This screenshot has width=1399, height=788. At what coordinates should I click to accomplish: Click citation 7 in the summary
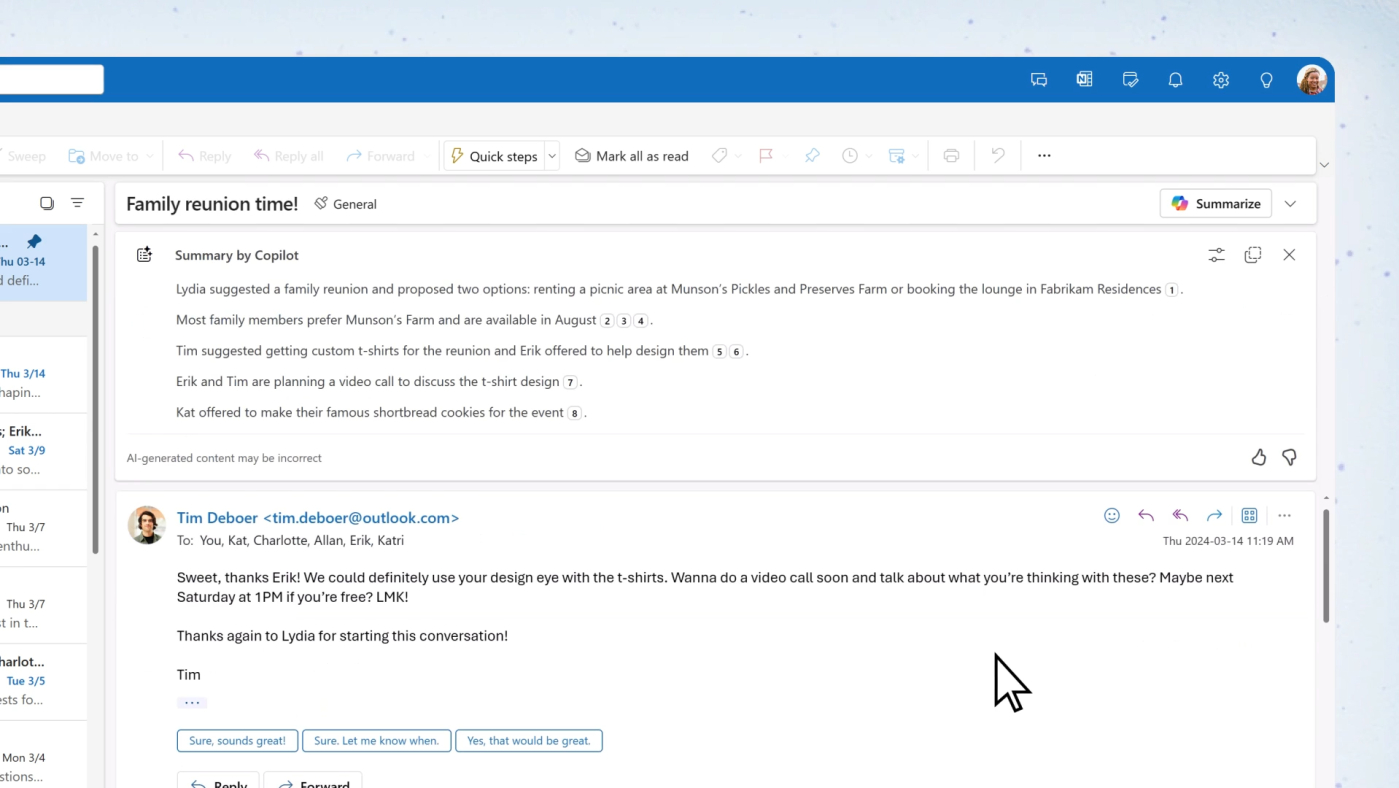[x=570, y=383]
